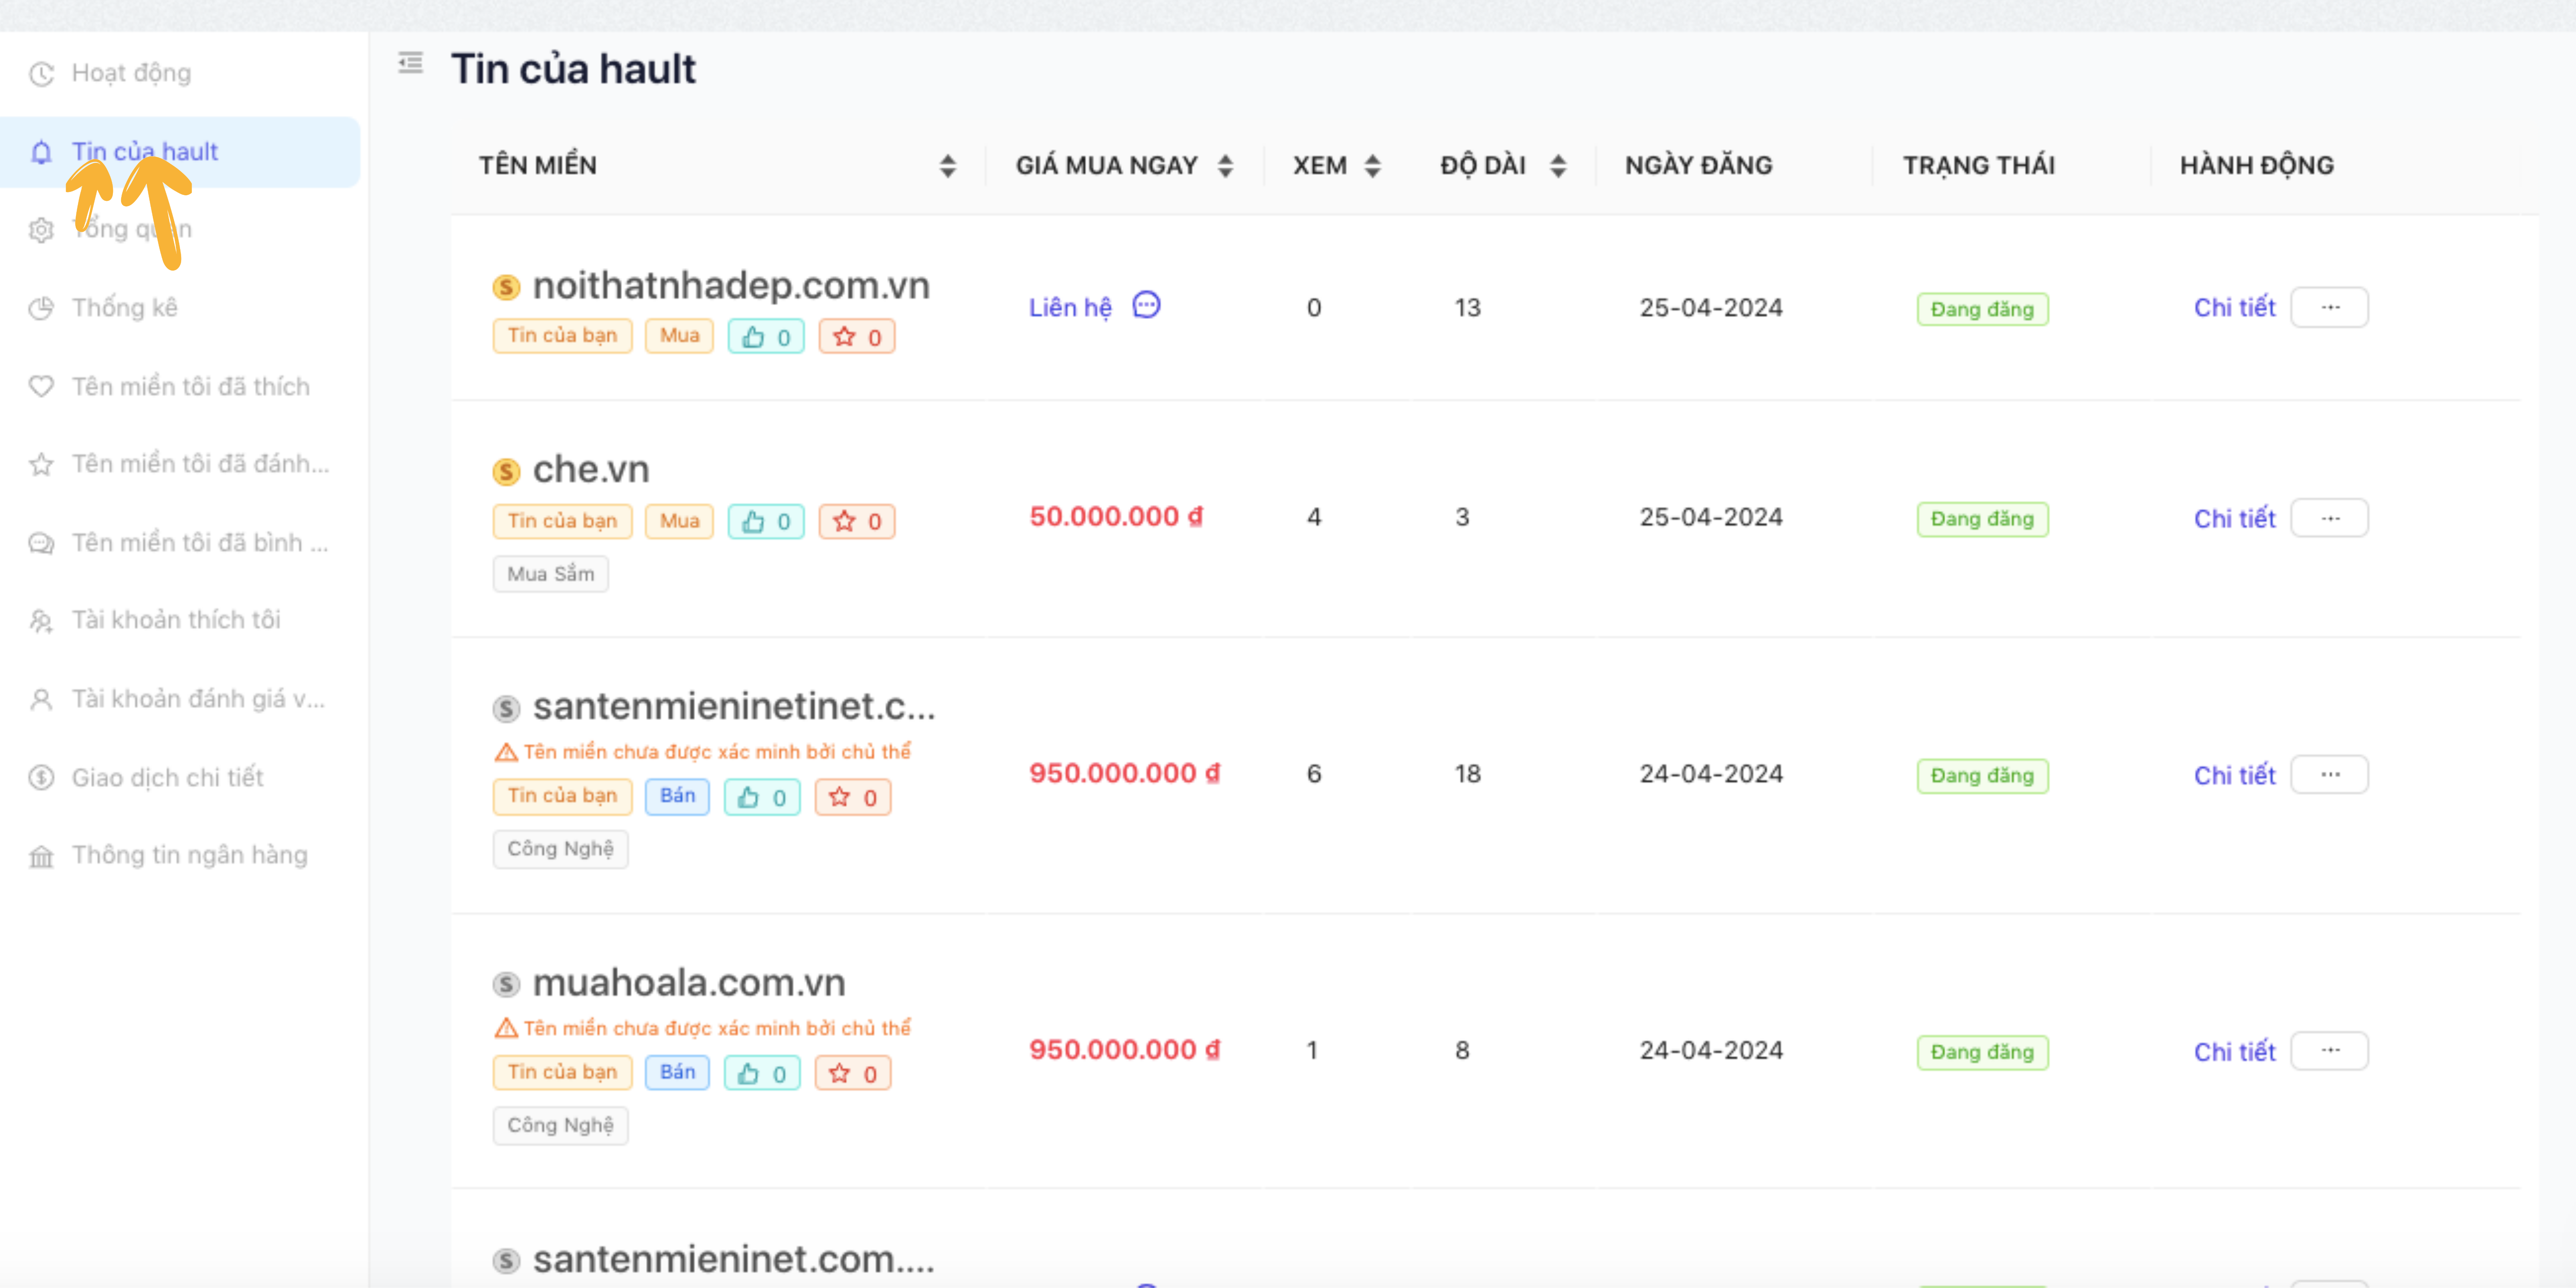The image size is (2576, 1288).
Task: Click the gold coin icon beside che.vn
Action: [x=506, y=471]
